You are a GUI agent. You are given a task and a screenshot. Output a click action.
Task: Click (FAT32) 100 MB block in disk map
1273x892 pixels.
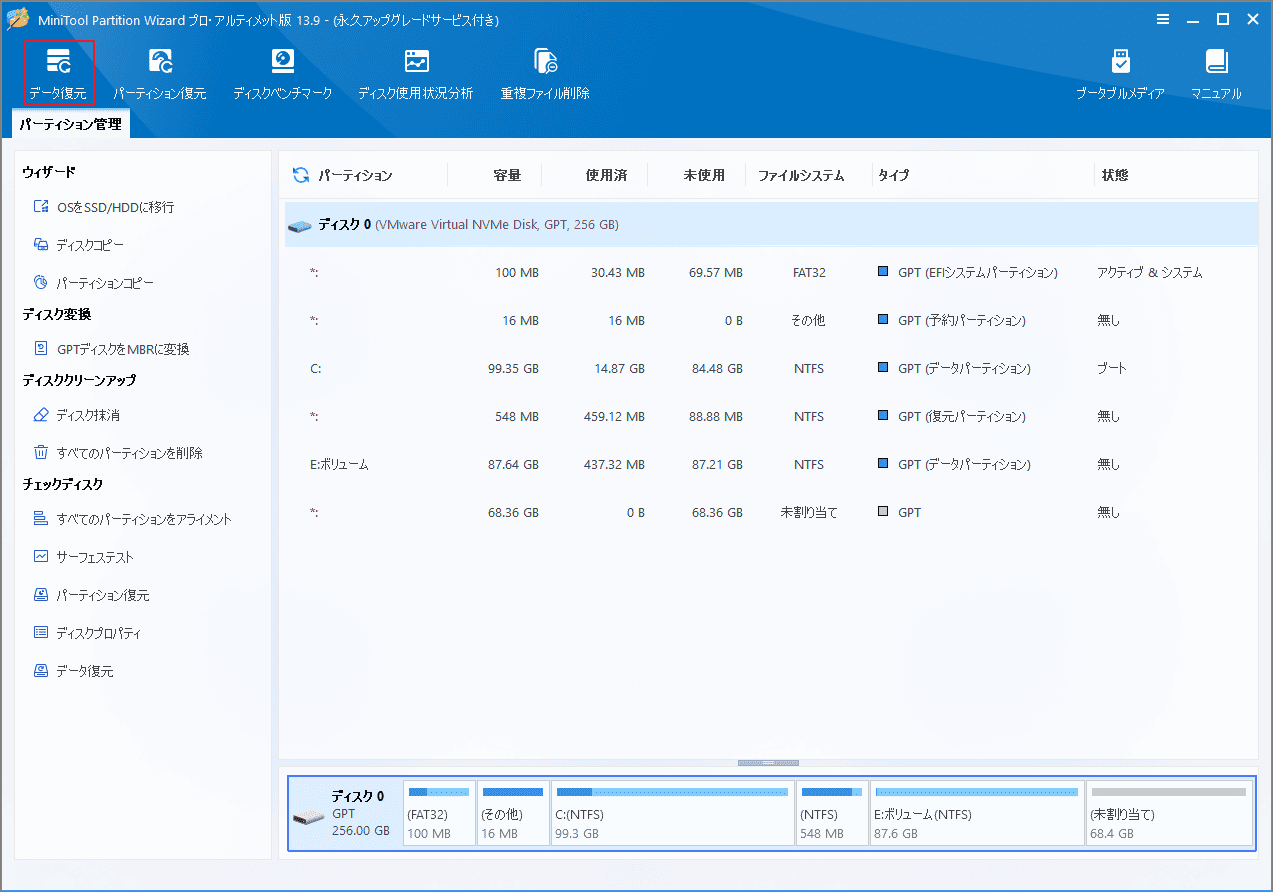pyautogui.click(x=439, y=813)
